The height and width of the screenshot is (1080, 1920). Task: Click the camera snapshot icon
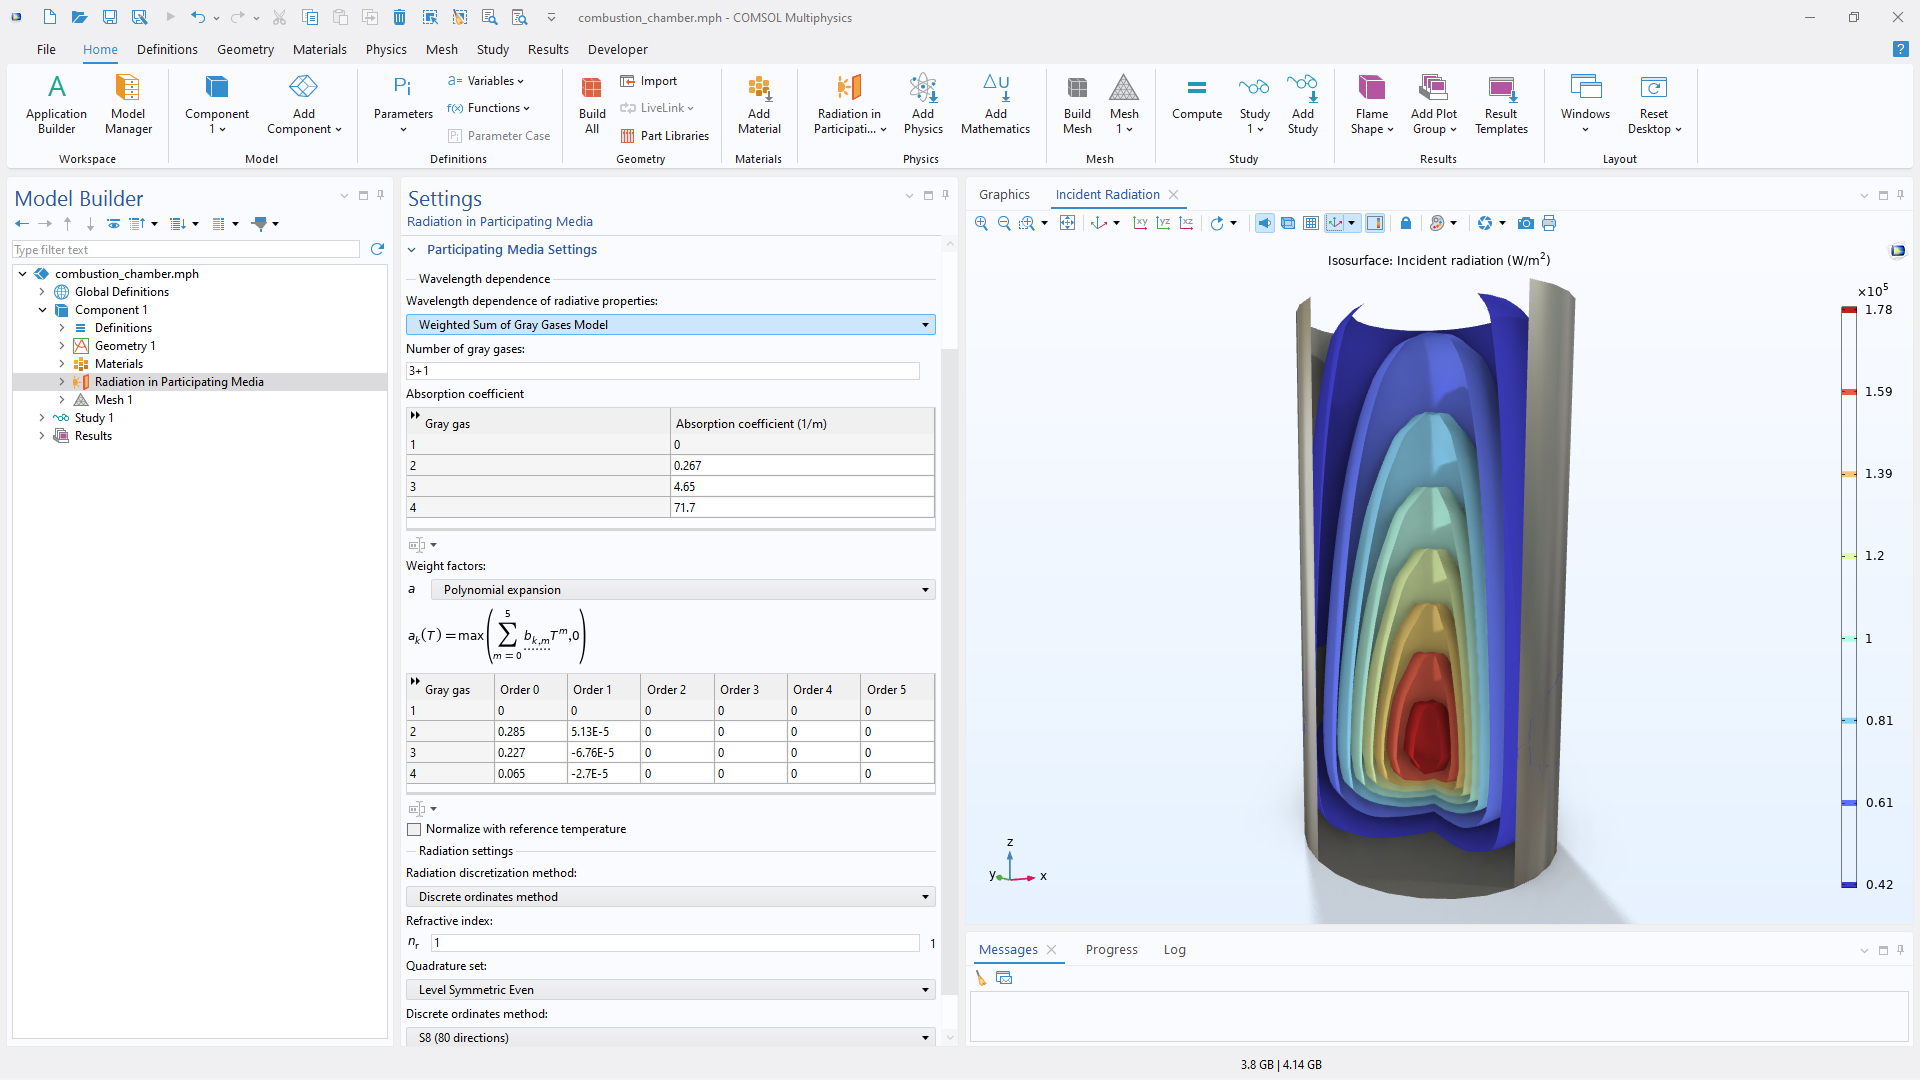coord(1525,223)
